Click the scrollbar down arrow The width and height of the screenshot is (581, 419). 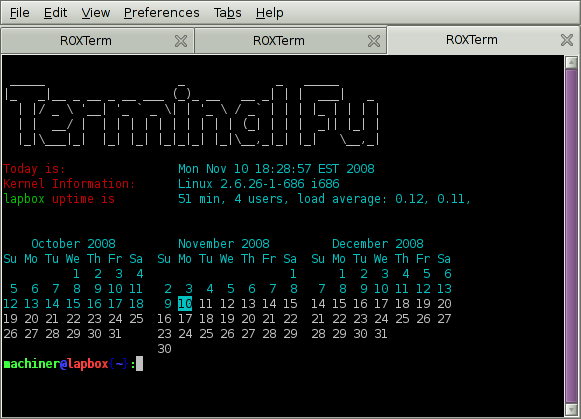click(571, 409)
